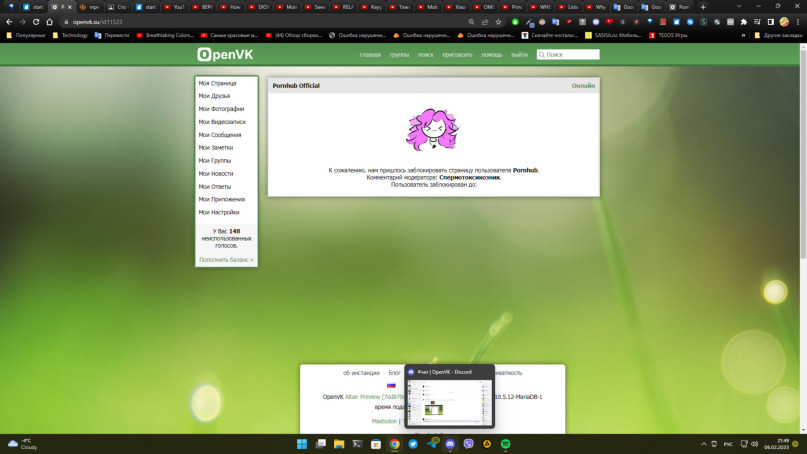The width and height of the screenshot is (807, 454).
Task: Open a new browser tab with plus button
Action: [x=703, y=7]
